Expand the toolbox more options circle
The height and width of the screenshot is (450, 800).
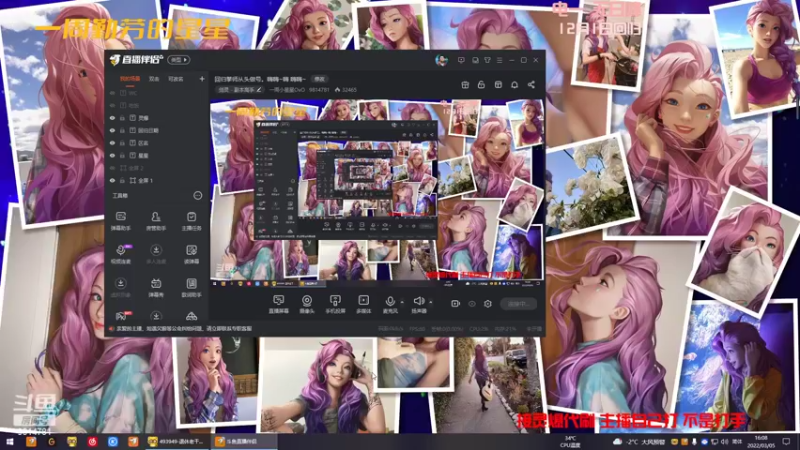pyautogui.click(x=197, y=195)
